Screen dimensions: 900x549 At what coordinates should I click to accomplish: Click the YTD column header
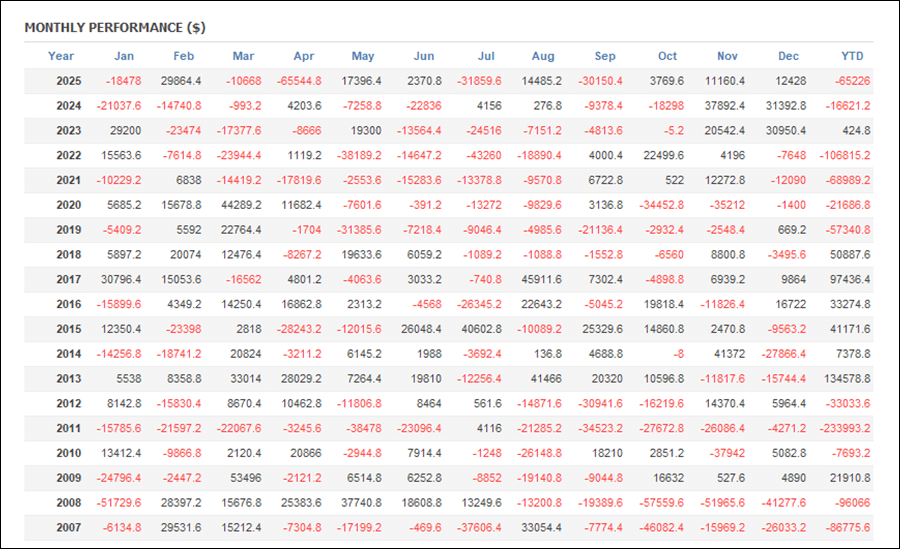tap(852, 56)
